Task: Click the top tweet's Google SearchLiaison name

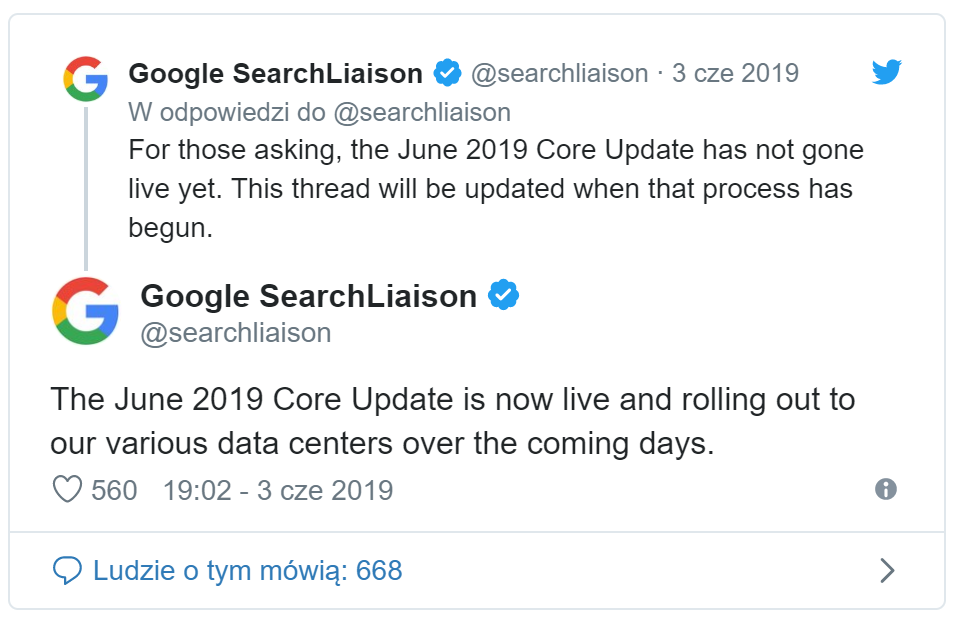Action: (275, 73)
